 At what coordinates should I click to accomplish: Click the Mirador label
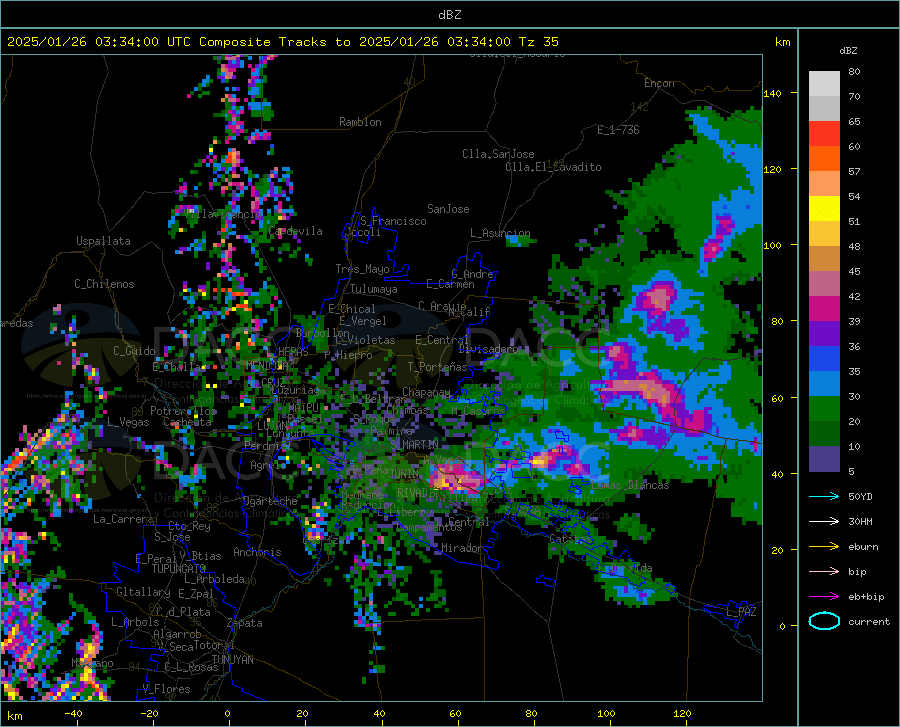pos(462,548)
